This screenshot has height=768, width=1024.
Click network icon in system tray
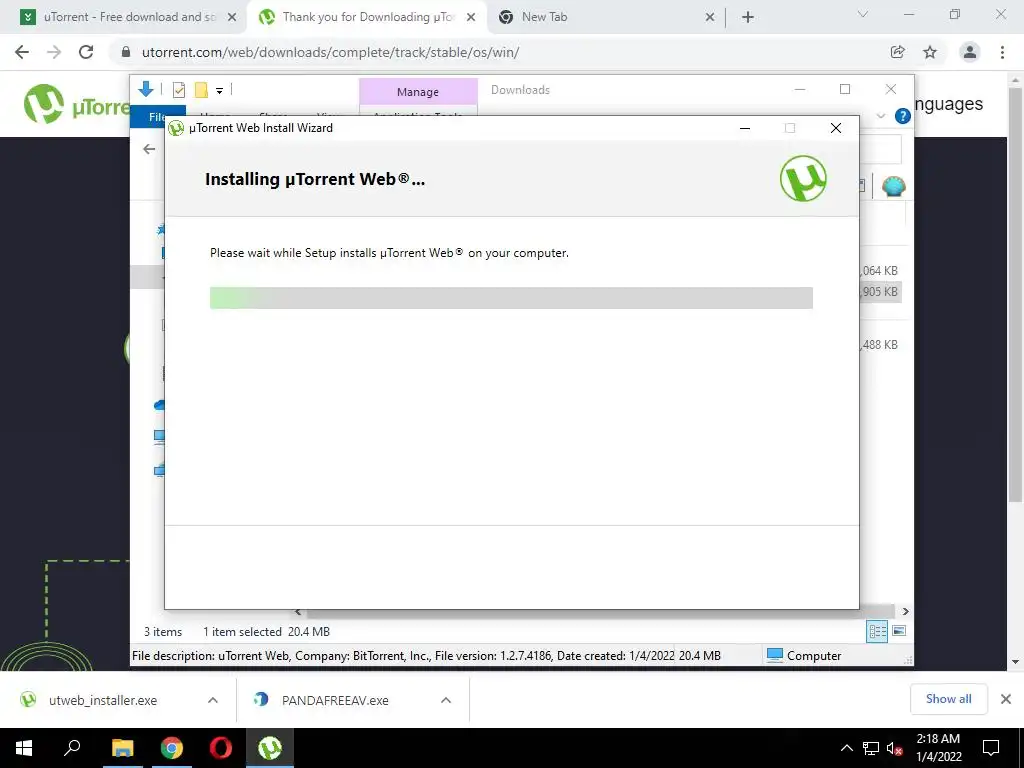point(871,748)
